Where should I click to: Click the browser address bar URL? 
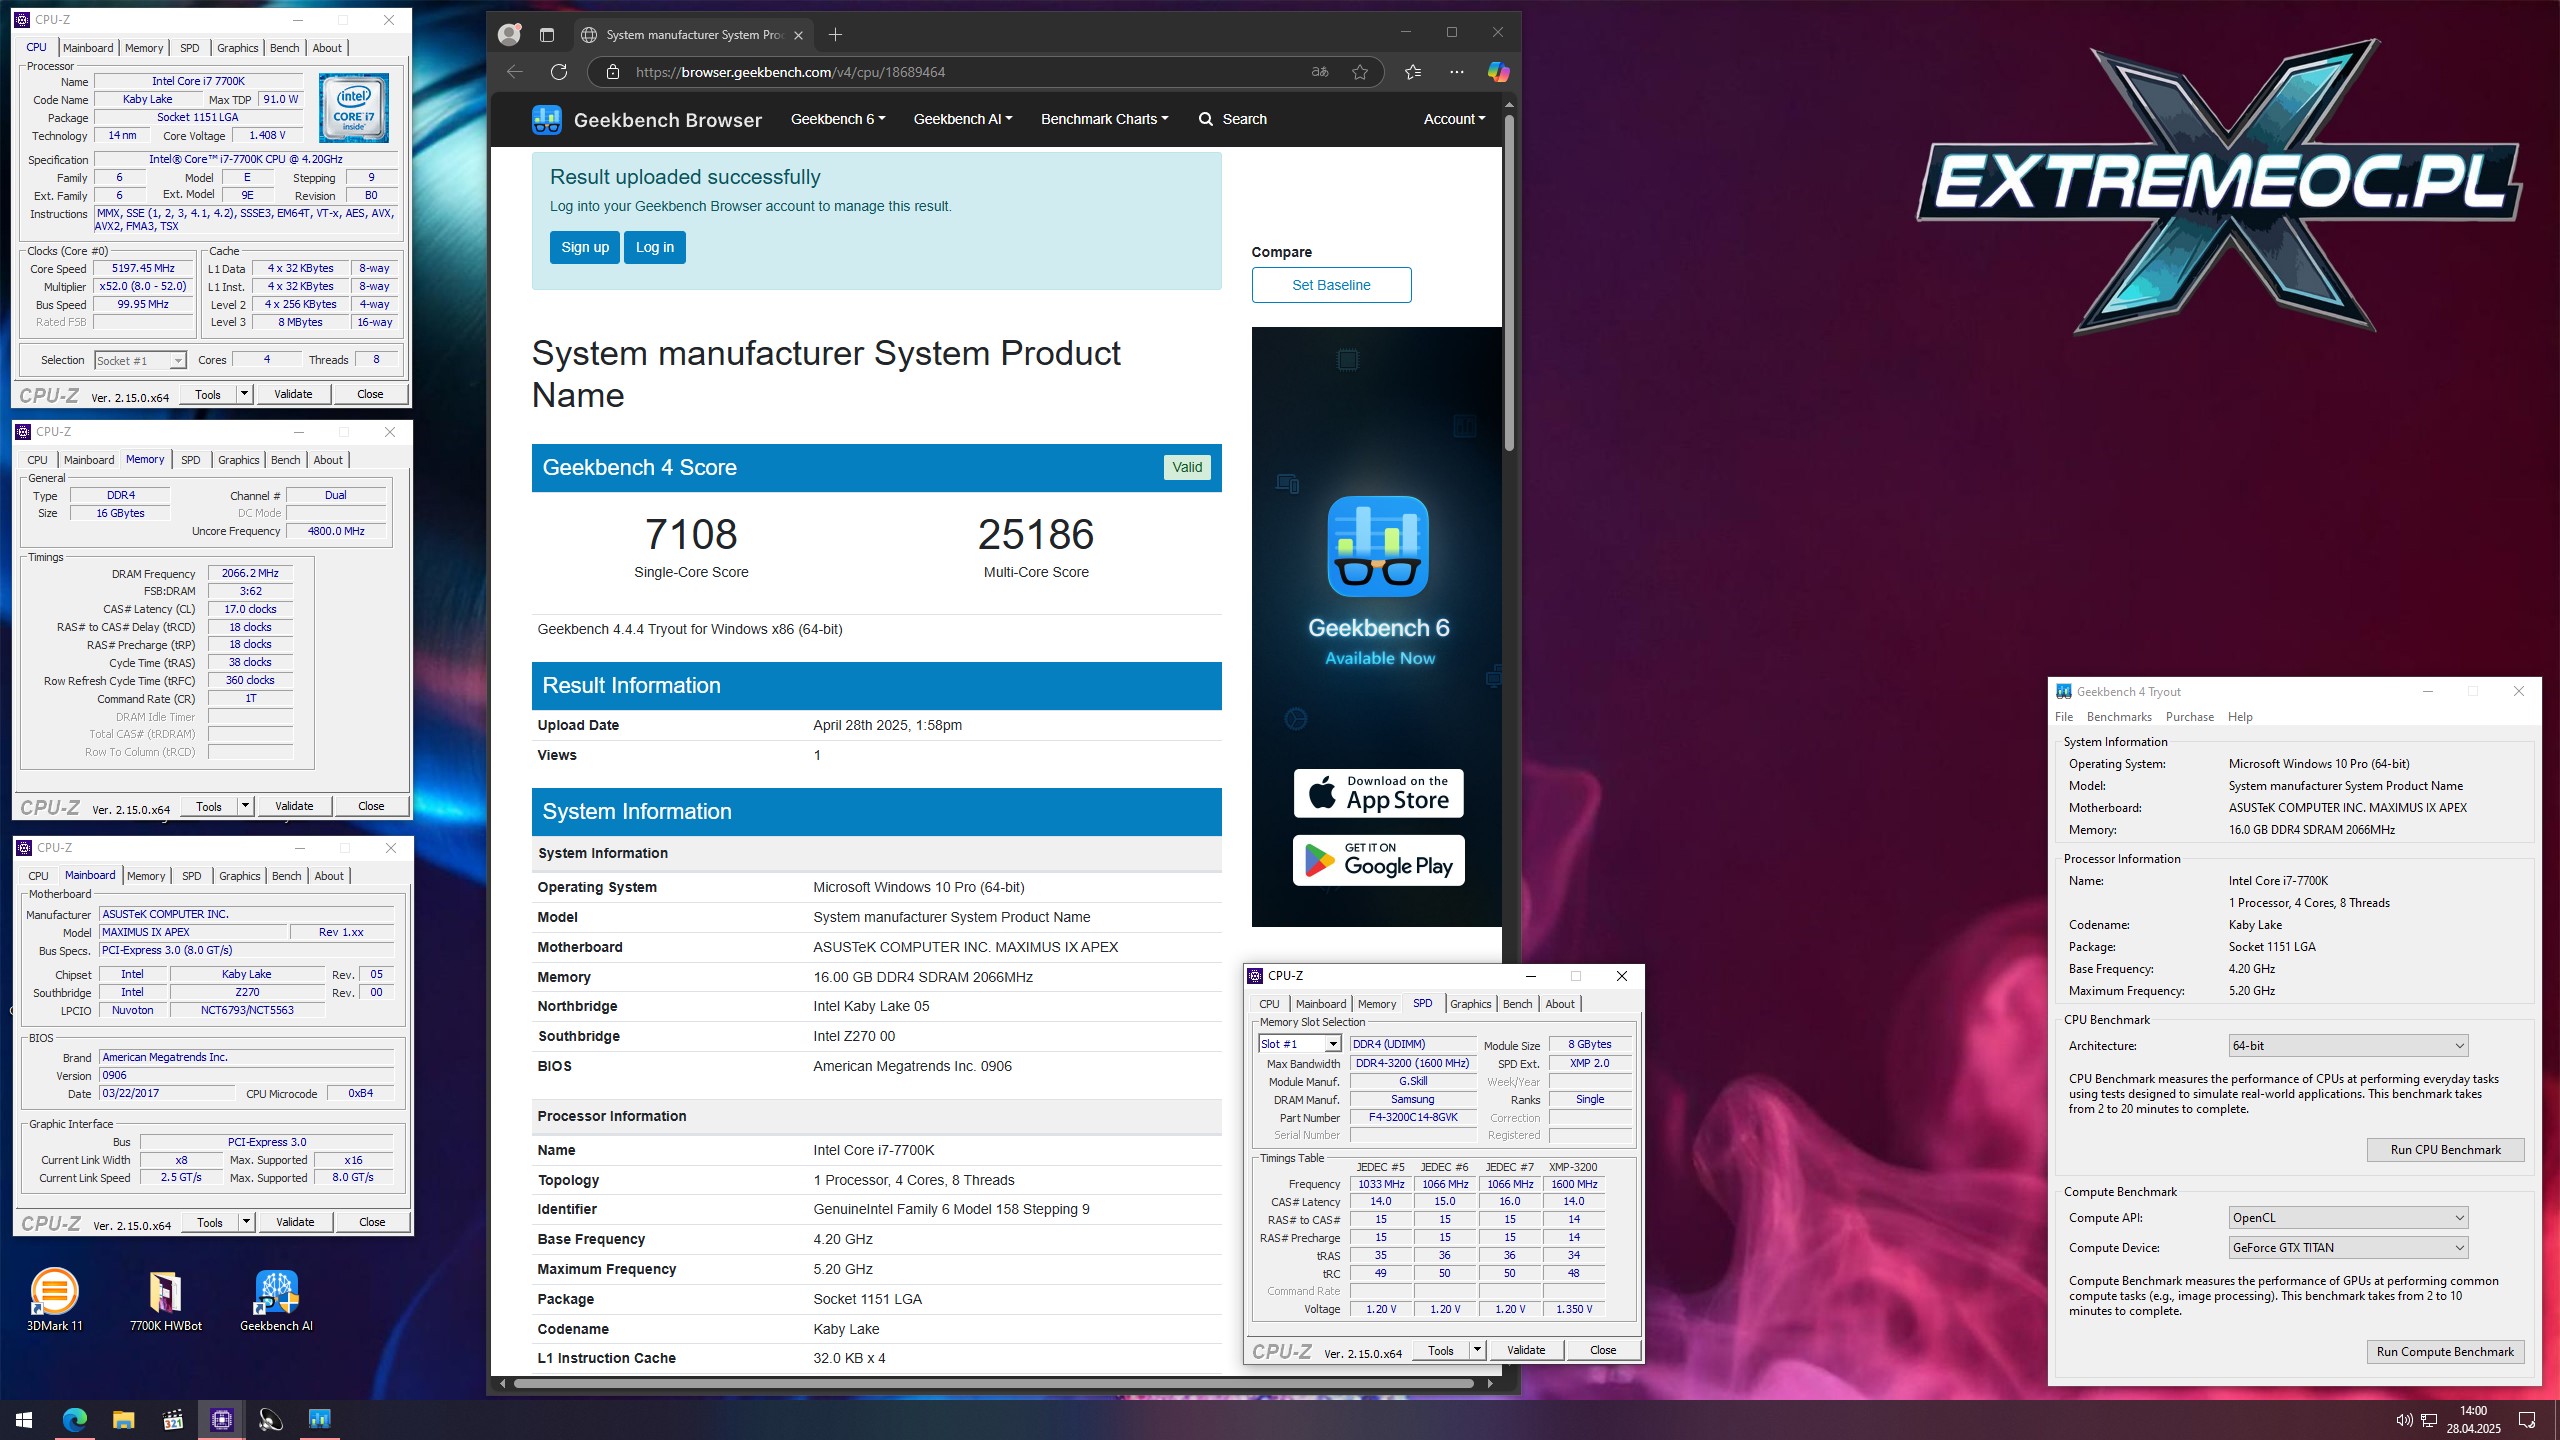click(x=790, y=72)
